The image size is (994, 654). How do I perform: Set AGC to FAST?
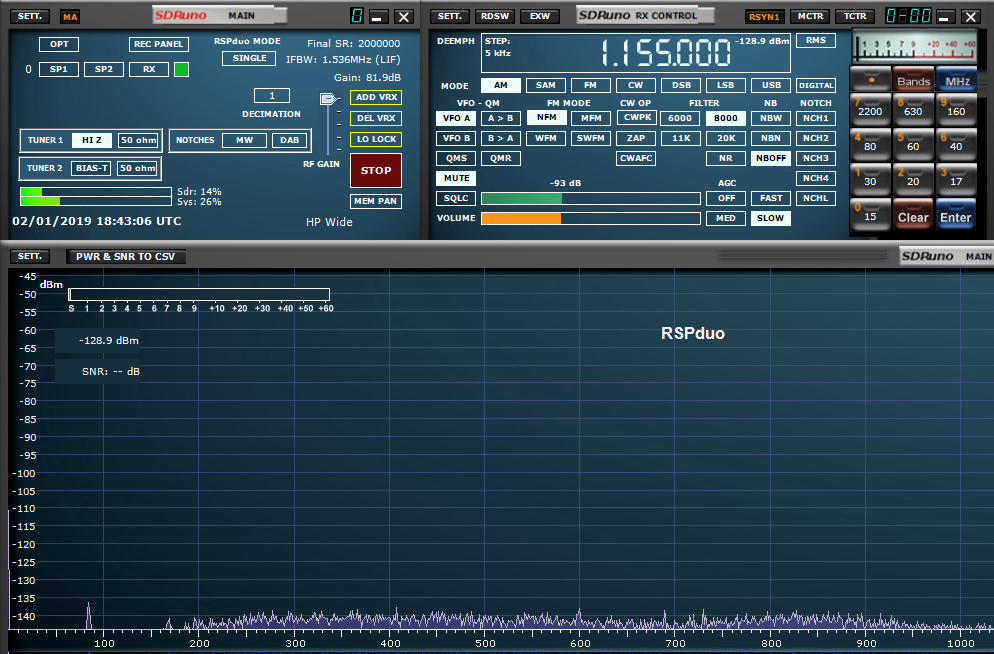coord(771,198)
